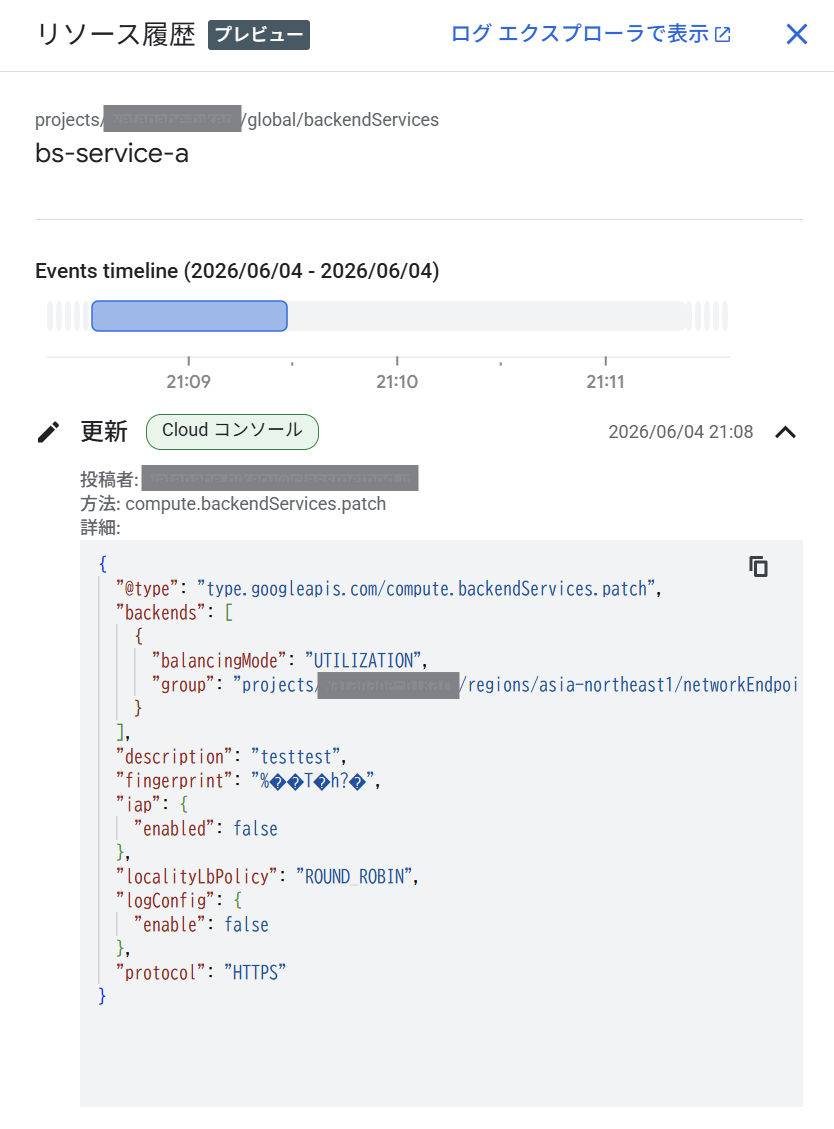Click the event timestamp 2026/06/04 21:08
The image size is (834, 1129).
(681, 432)
